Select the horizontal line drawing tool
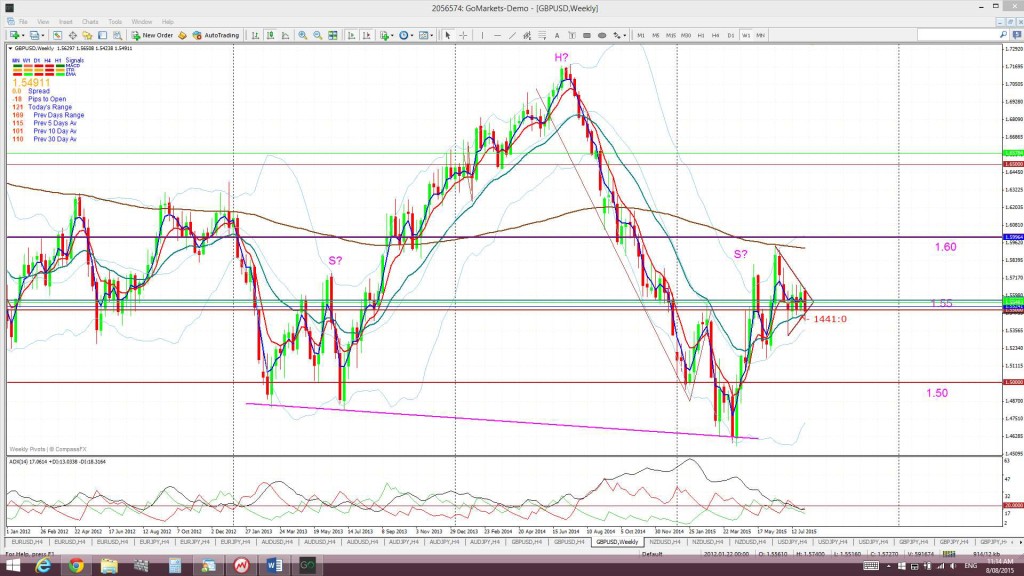 click(x=497, y=35)
